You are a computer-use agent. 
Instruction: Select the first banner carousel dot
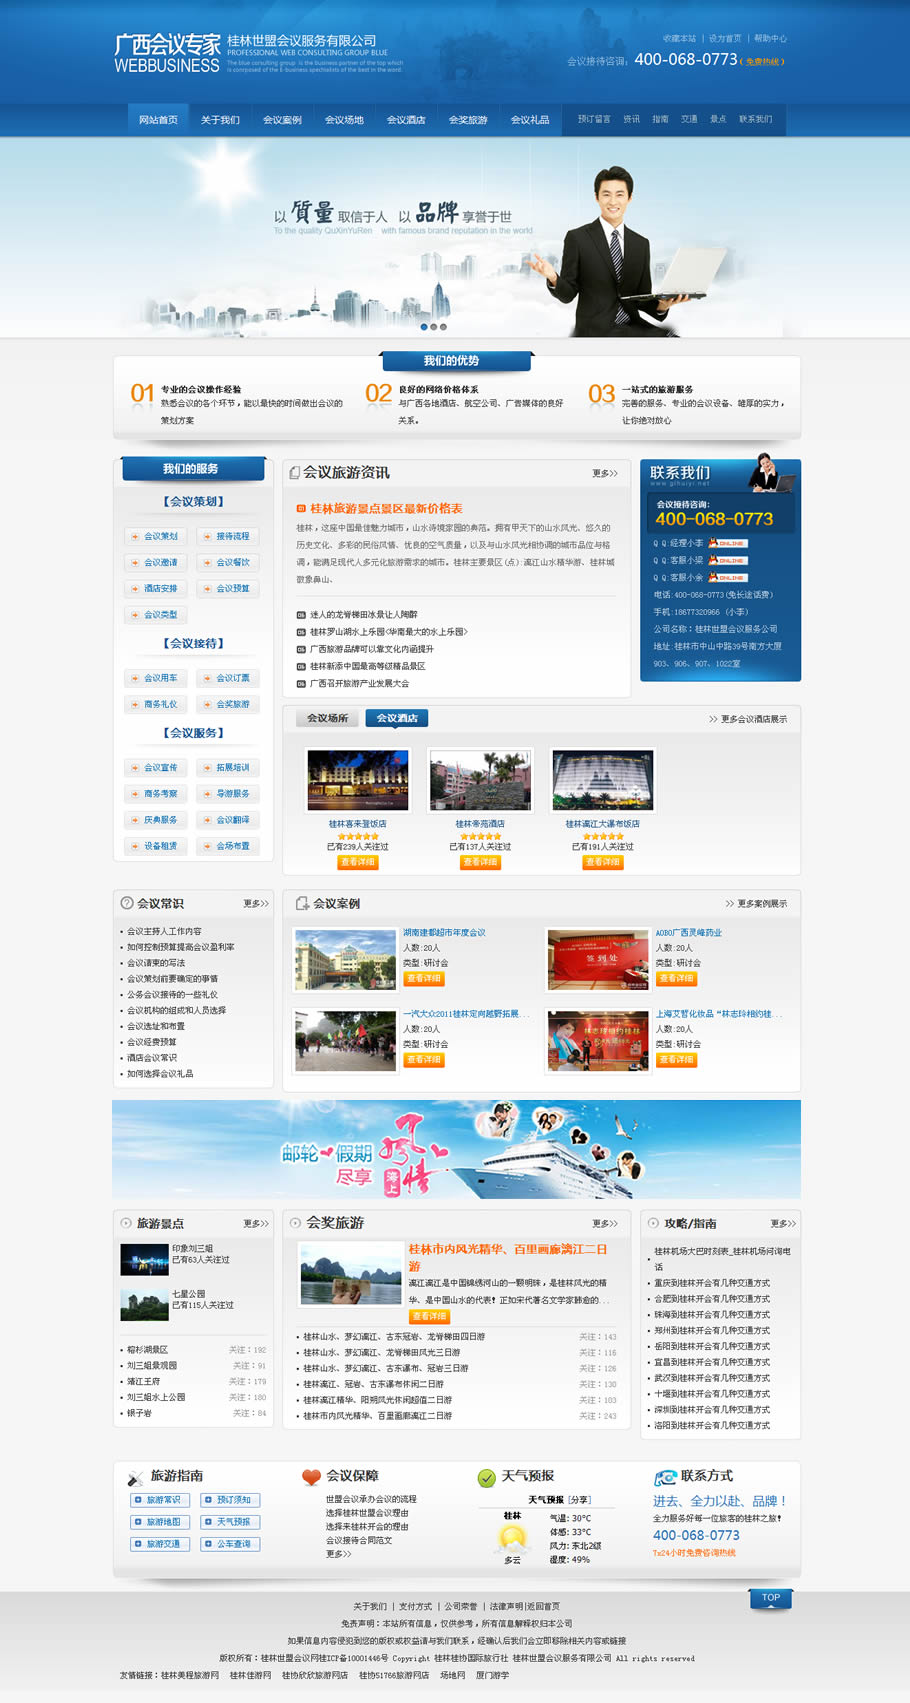(x=424, y=327)
